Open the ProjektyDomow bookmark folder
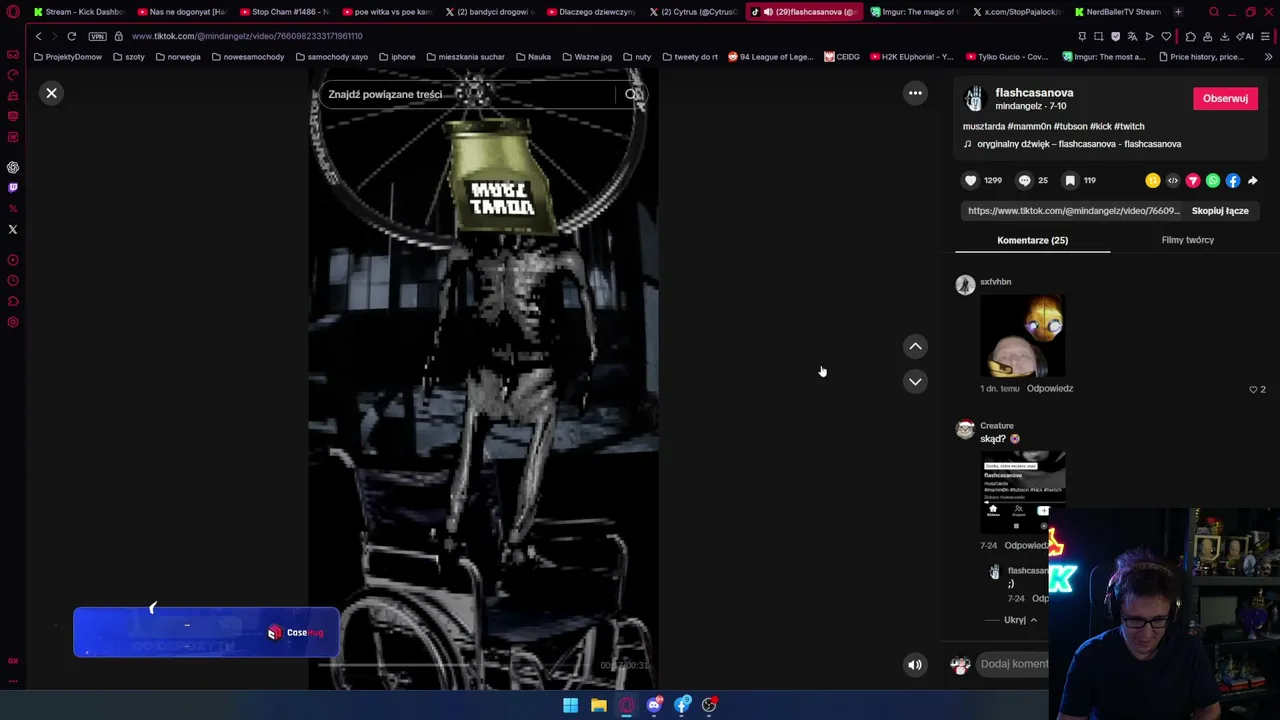 pyautogui.click(x=68, y=57)
